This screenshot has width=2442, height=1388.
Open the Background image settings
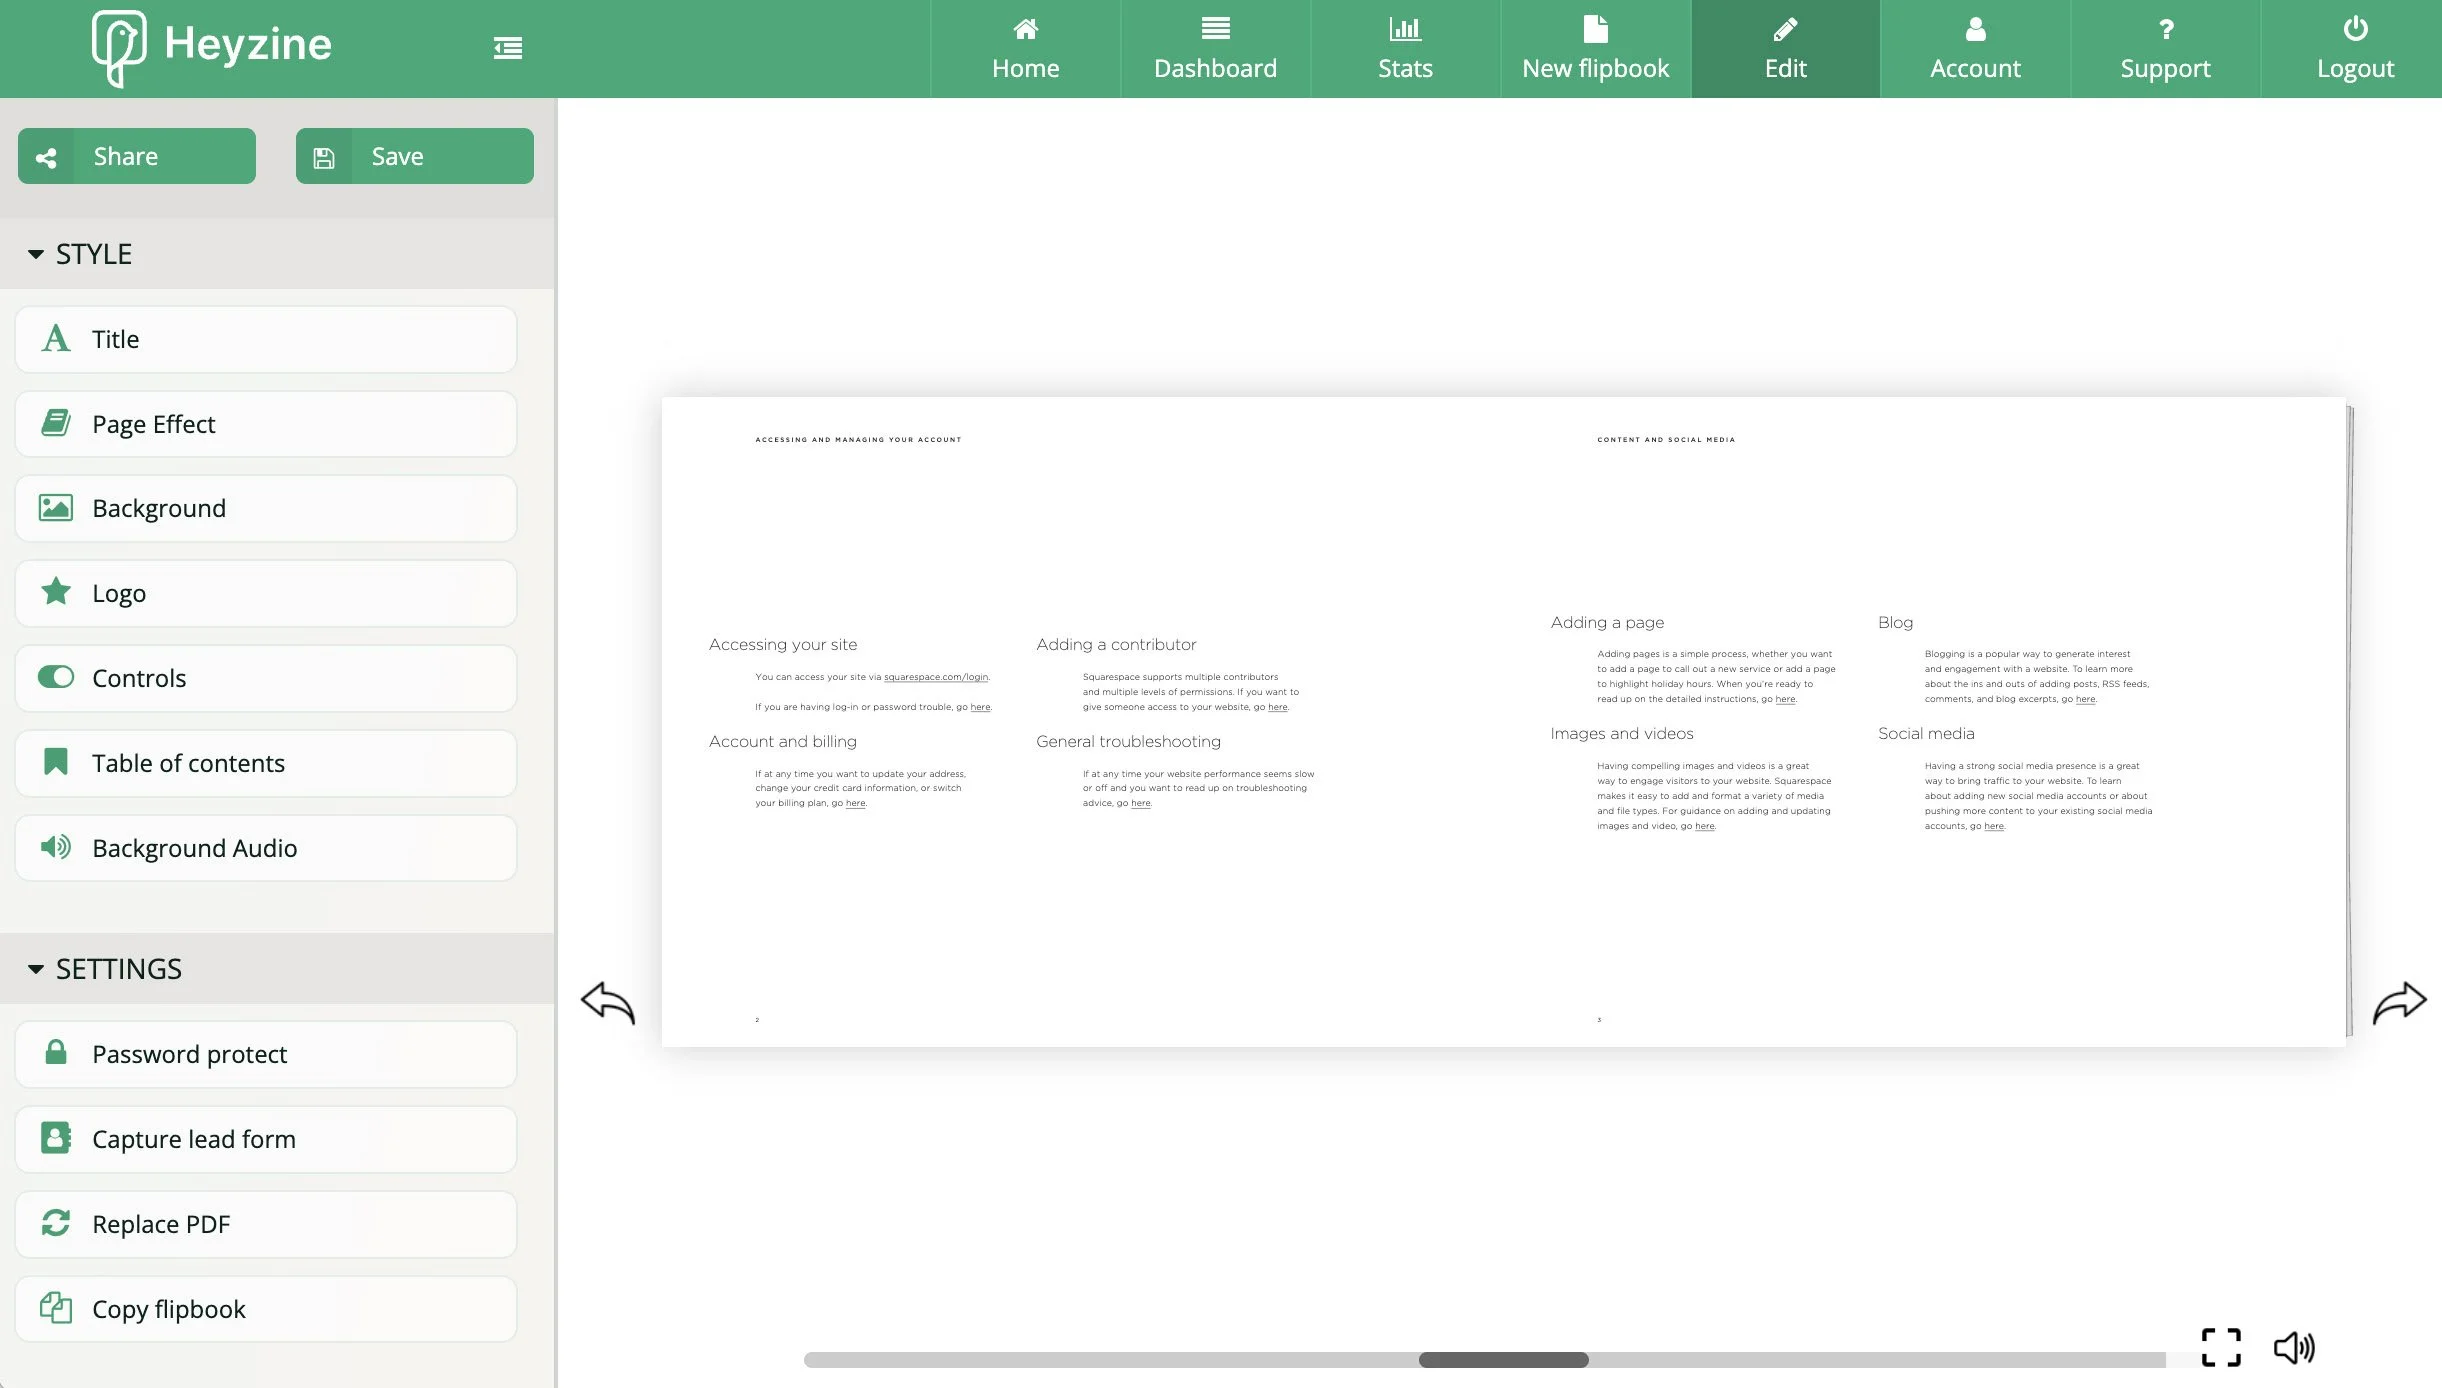point(265,507)
